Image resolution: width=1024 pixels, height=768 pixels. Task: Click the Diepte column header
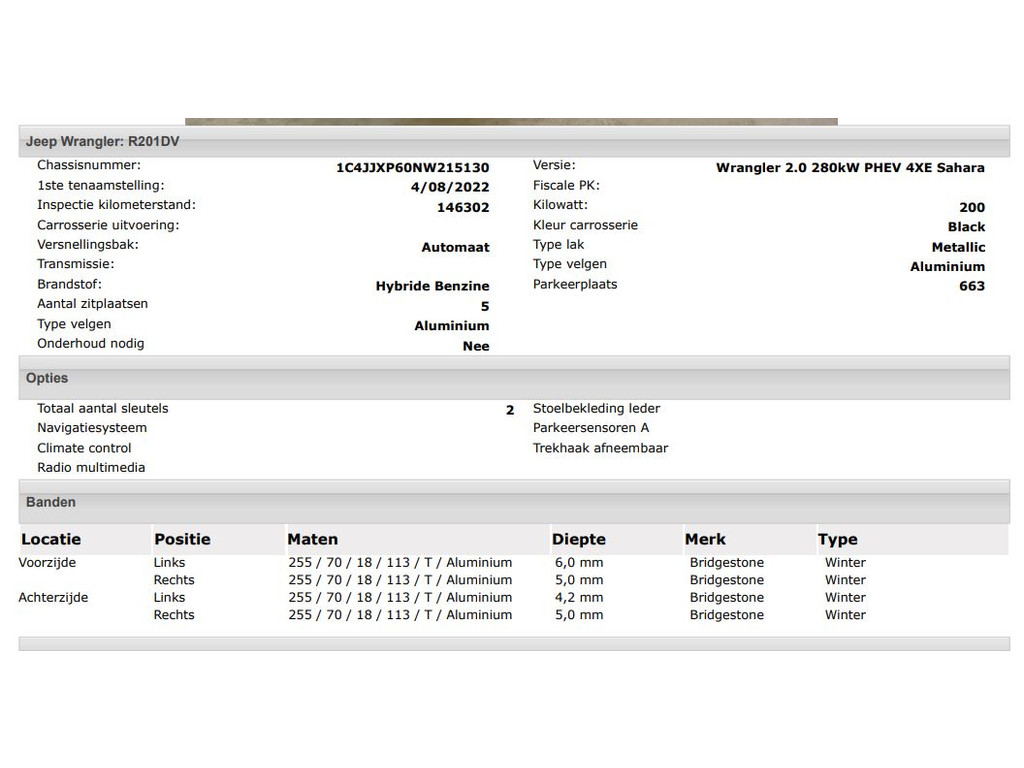pyautogui.click(x=579, y=539)
